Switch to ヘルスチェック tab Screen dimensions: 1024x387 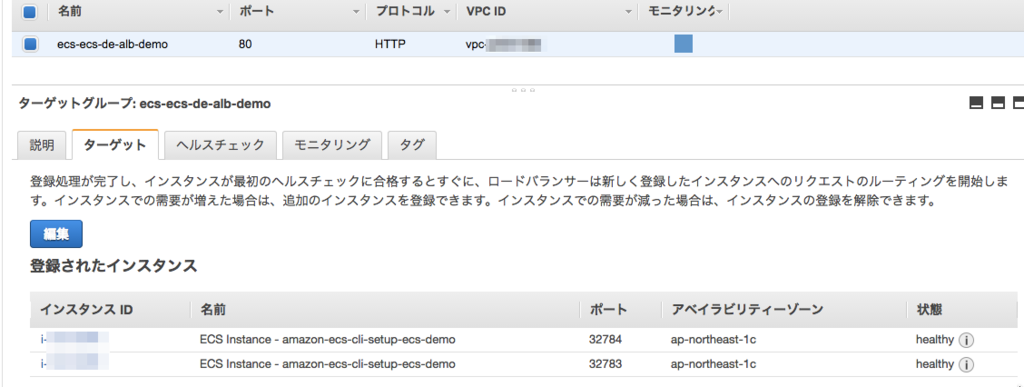click(221, 145)
